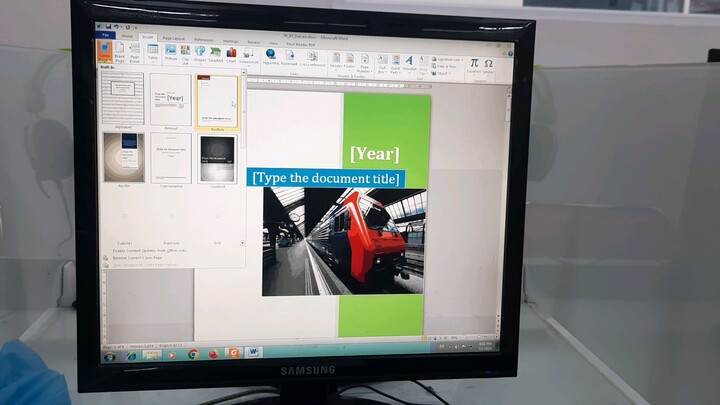Open the File tab
Image resolution: width=720 pixels, height=405 pixels.
pyautogui.click(x=106, y=35)
